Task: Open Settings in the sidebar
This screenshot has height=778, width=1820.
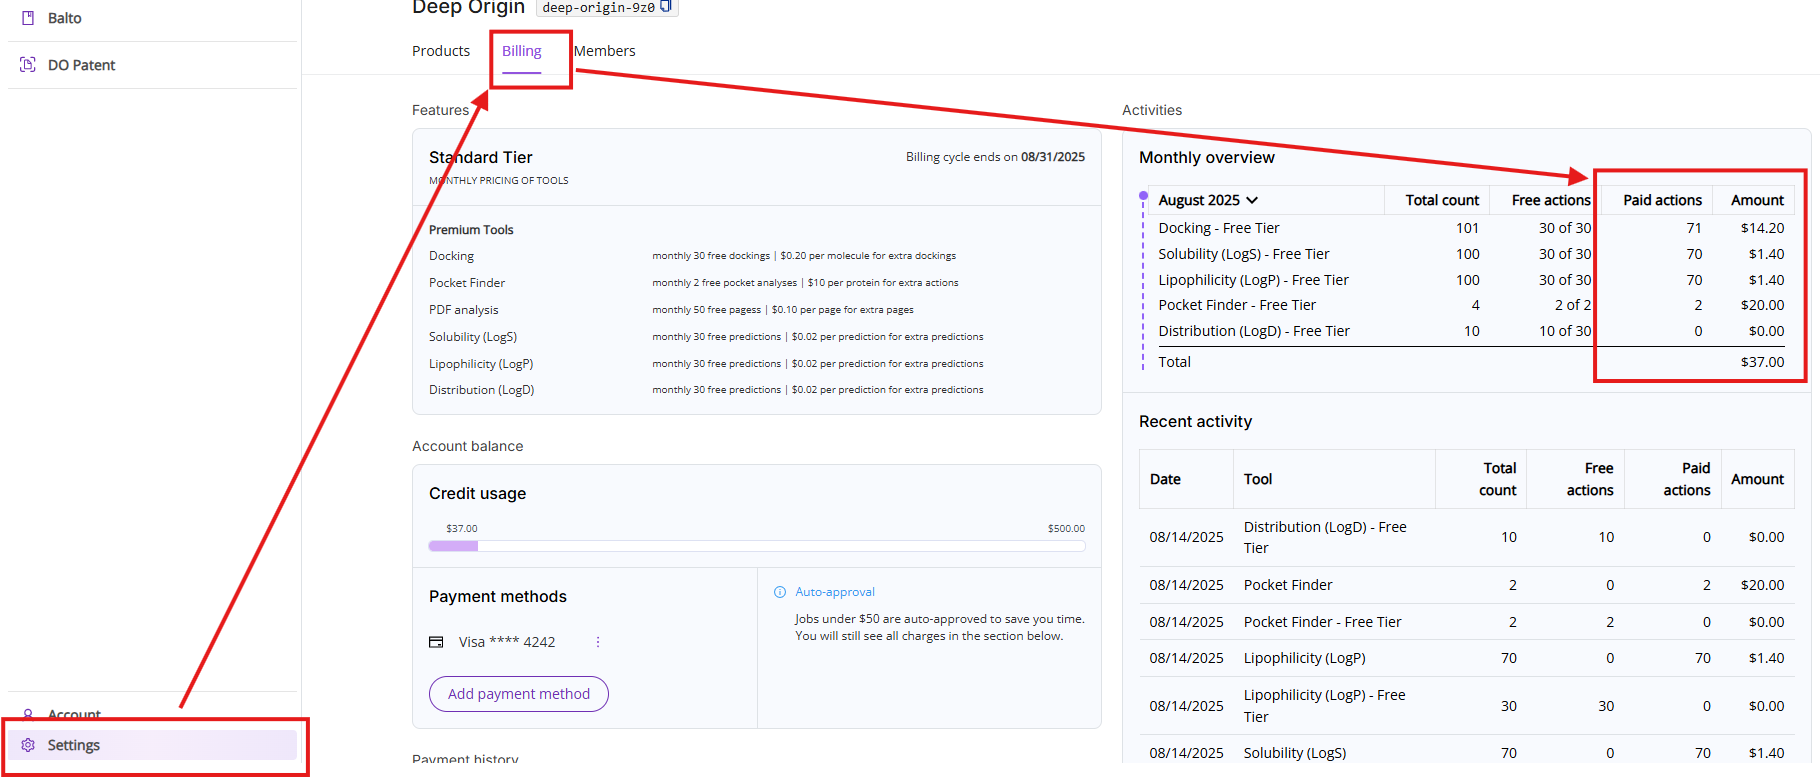Action: click(x=74, y=745)
